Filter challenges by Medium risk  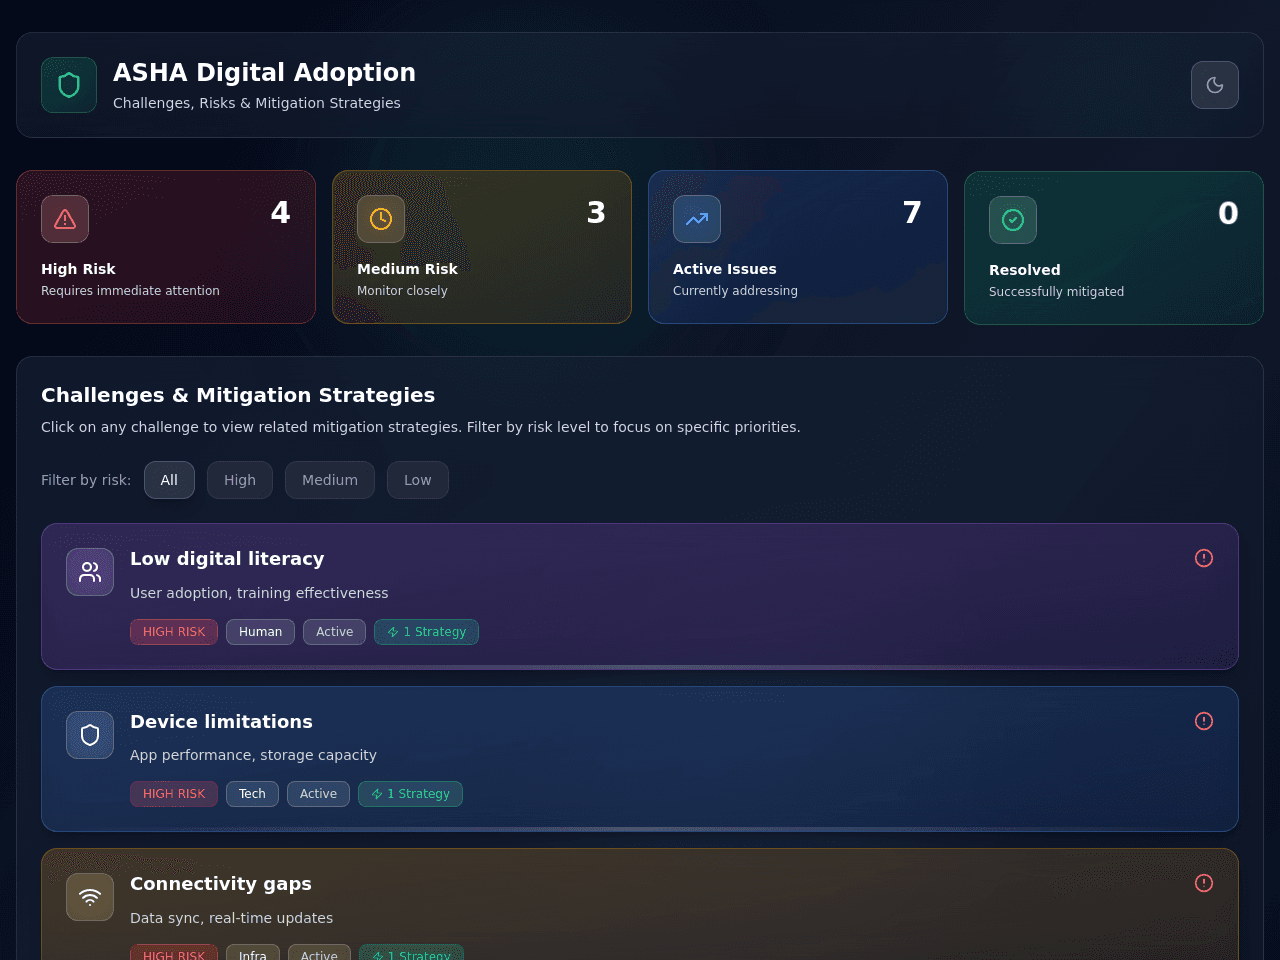330,480
